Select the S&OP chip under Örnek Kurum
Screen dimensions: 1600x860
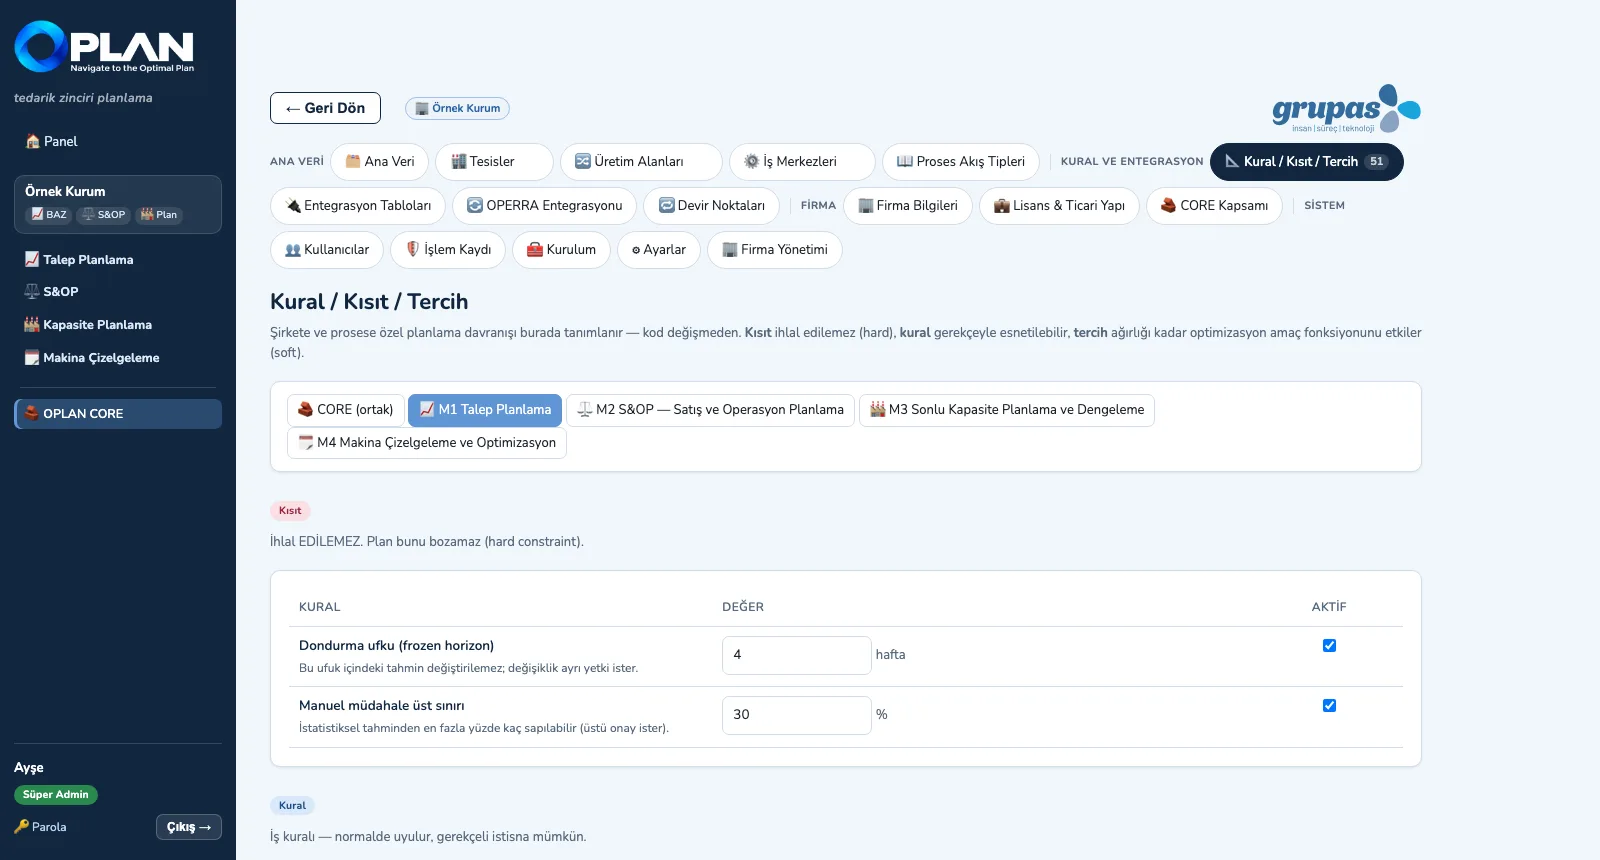coord(104,215)
